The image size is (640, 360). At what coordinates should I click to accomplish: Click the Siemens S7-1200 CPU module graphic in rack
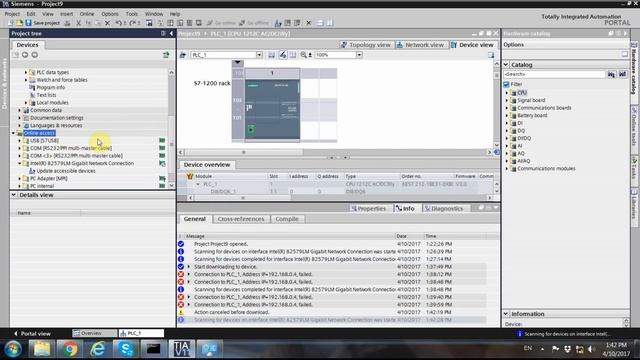tap(272, 109)
